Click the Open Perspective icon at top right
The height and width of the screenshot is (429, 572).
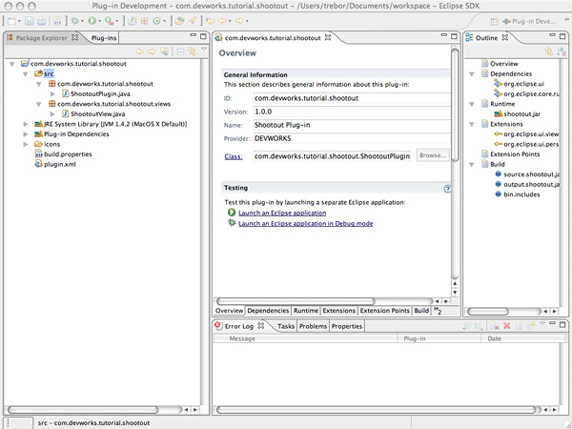coord(494,22)
